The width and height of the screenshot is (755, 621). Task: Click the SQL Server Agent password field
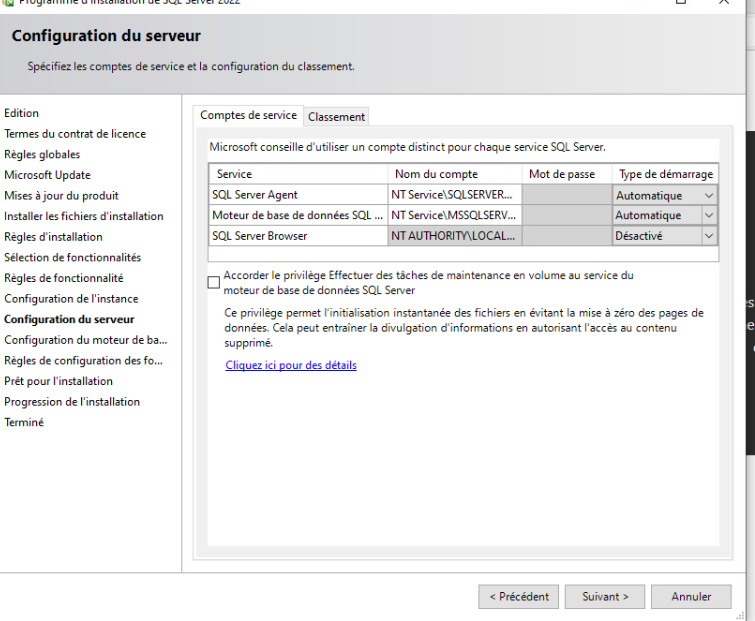tap(567, 195)
